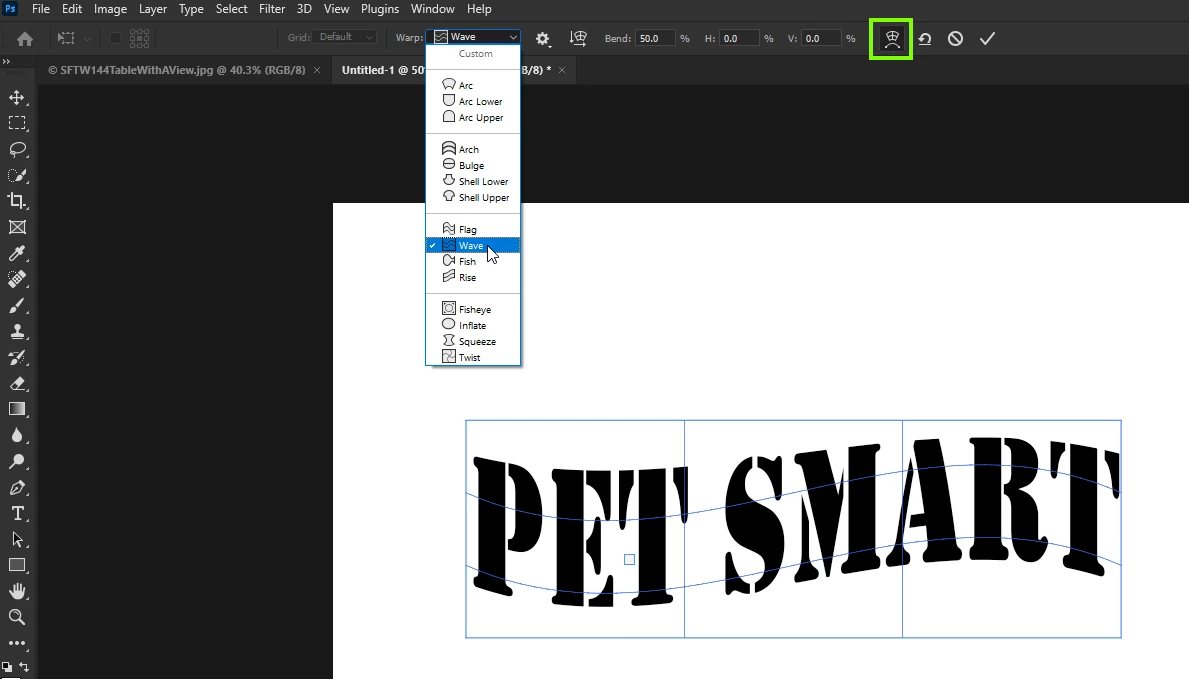Select the Path Selection tool
This screenshot has width=1189, height=679.
click(17, 539)
